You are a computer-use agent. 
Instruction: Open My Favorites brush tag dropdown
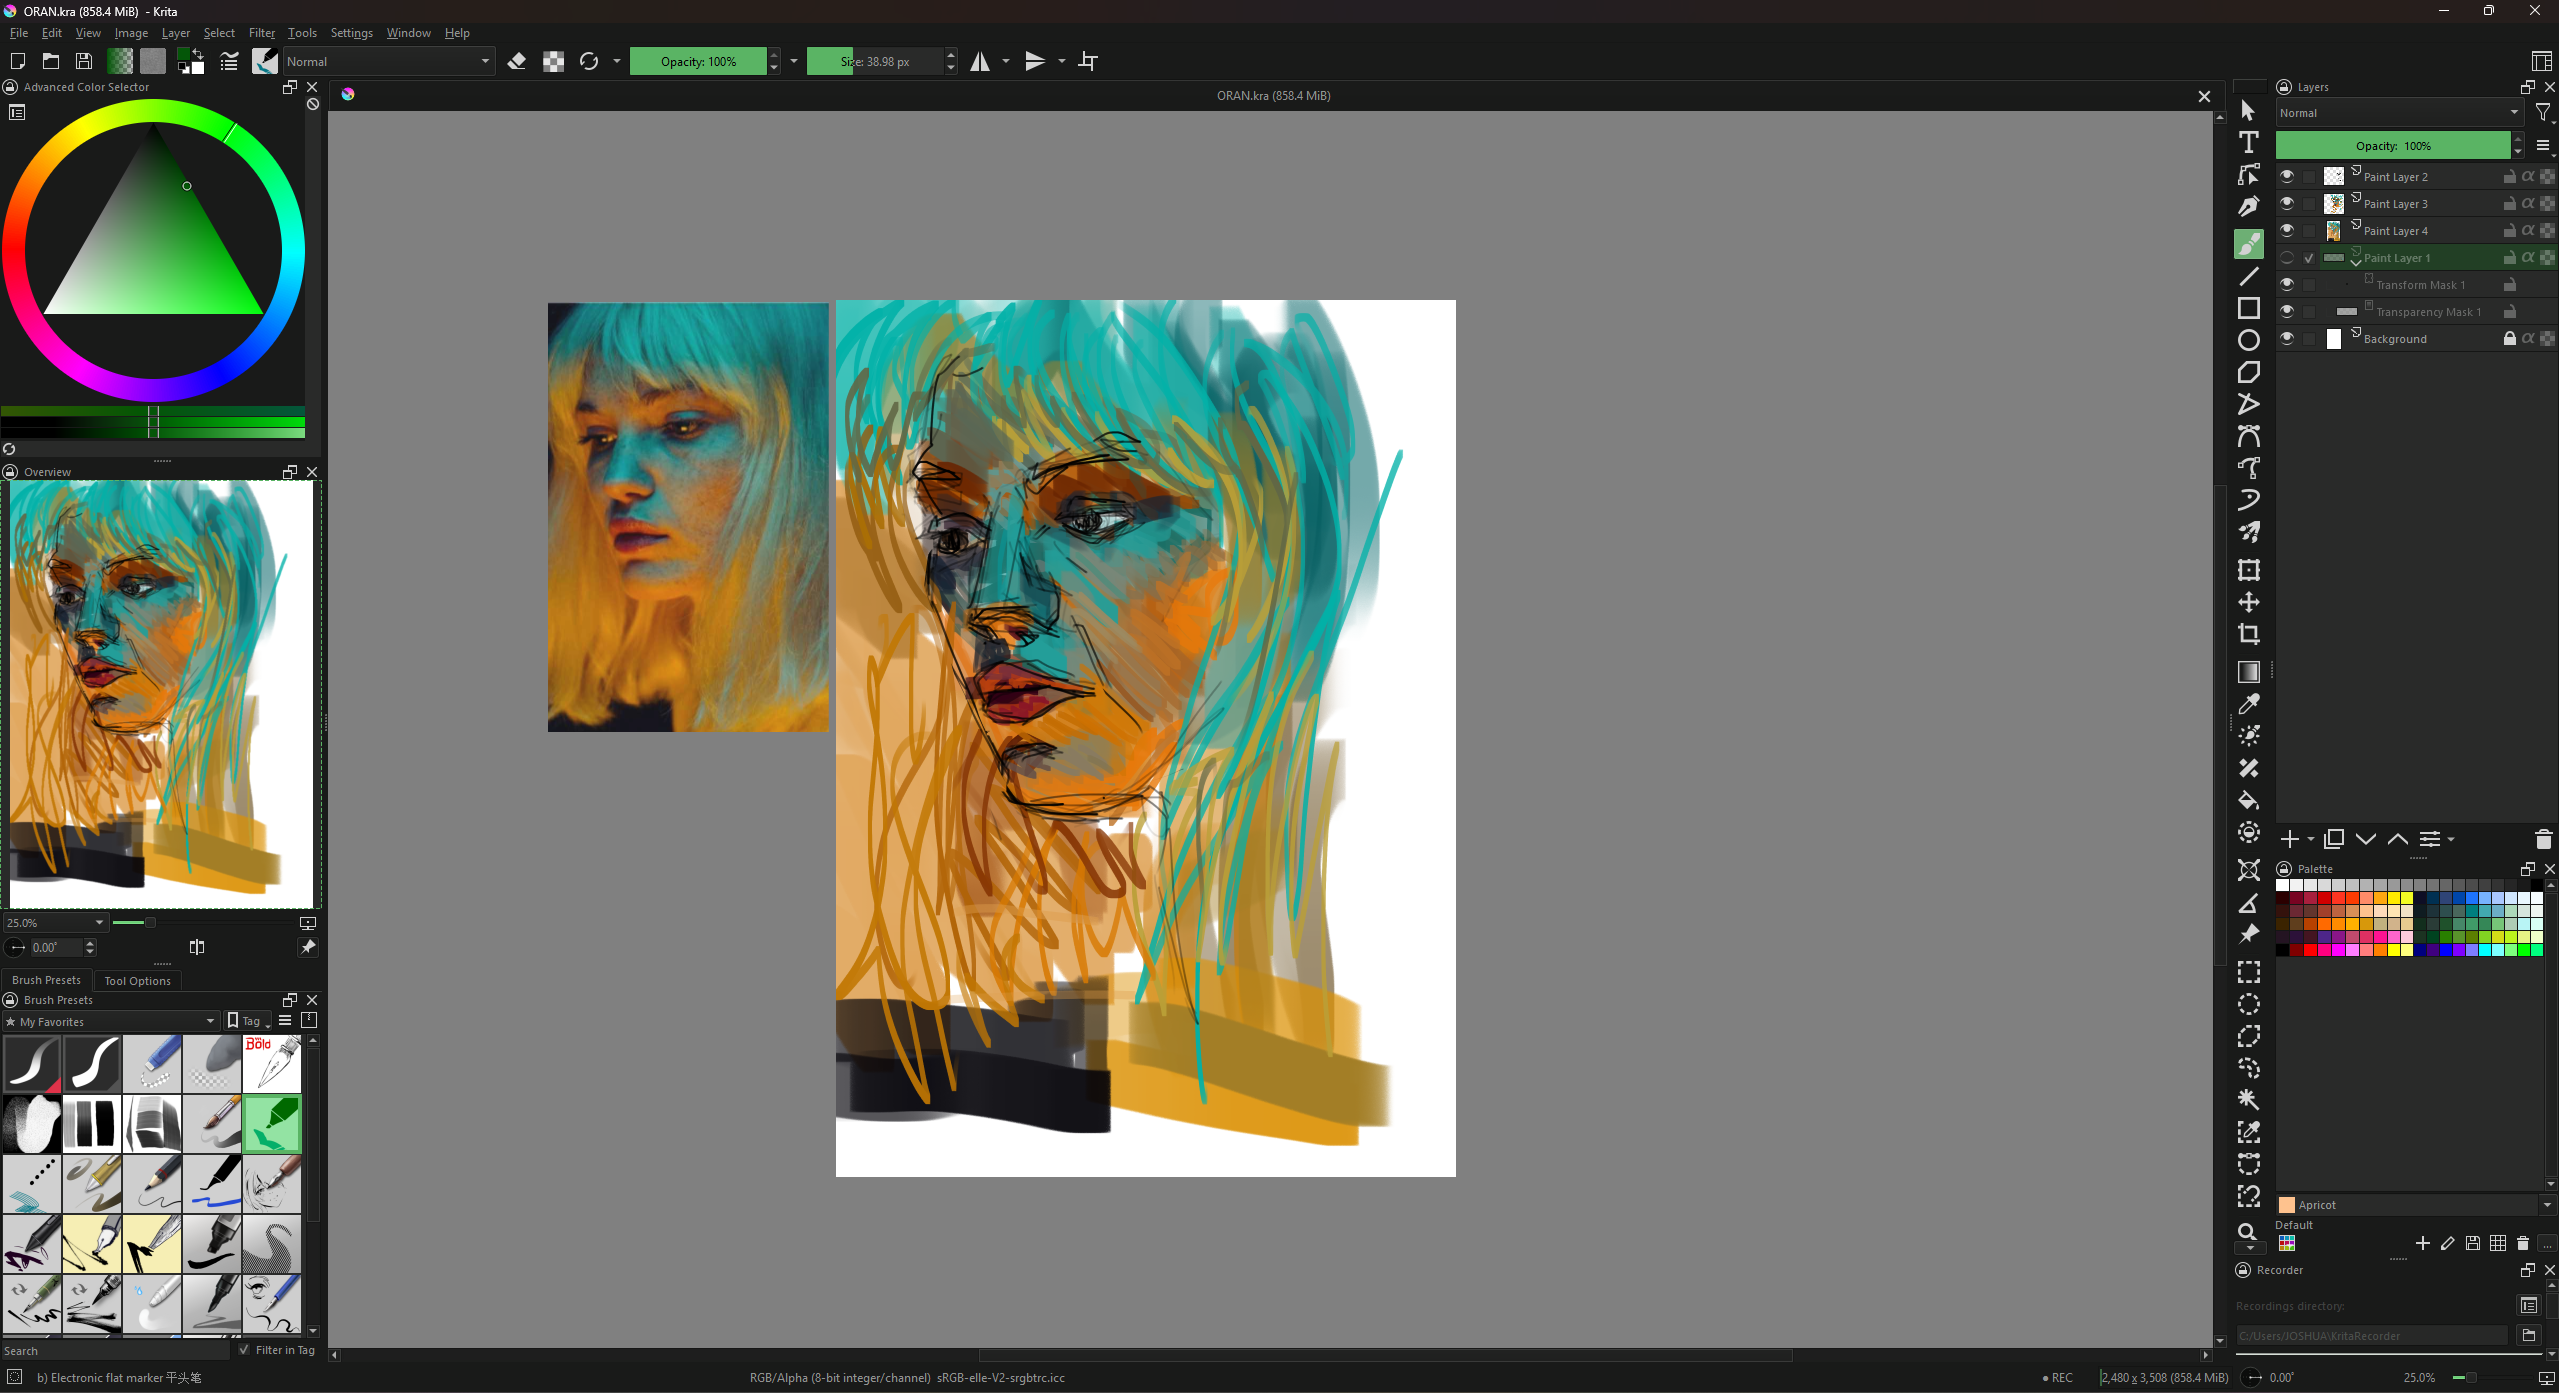click(x=110, y=1021)
